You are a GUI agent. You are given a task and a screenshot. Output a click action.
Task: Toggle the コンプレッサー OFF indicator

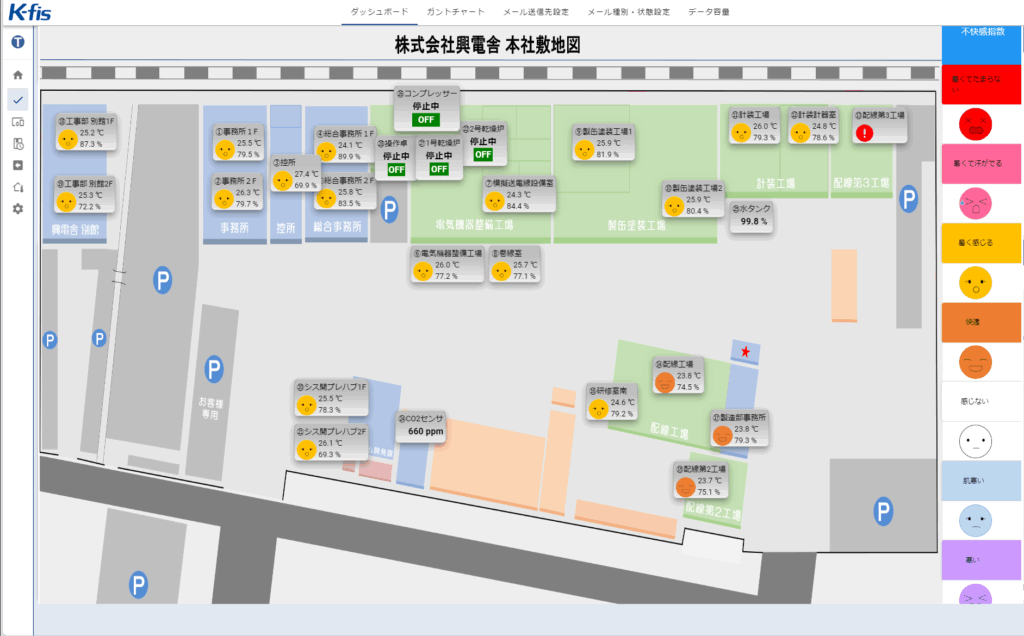pos(426,120)
